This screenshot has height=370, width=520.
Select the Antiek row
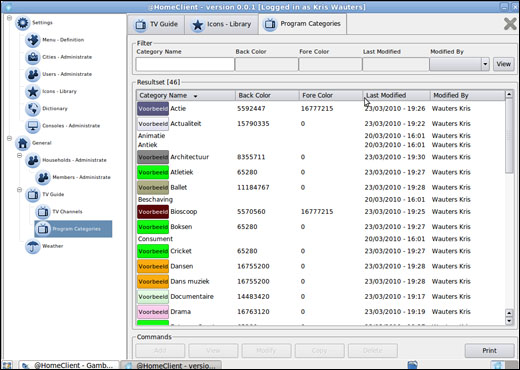tap(321, 145)
